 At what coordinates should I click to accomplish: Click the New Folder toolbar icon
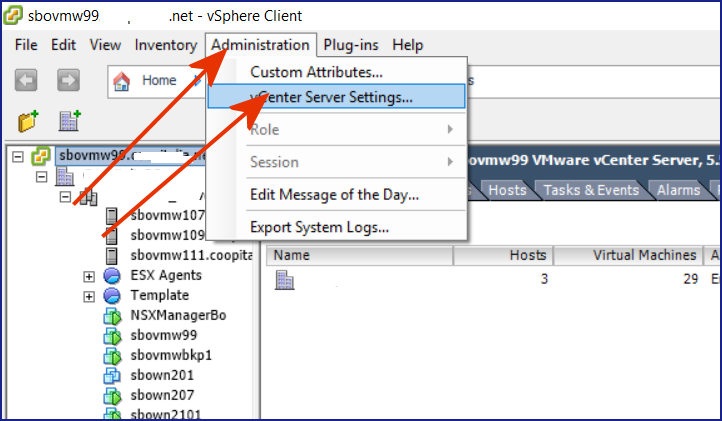click(x=28, y=121)
